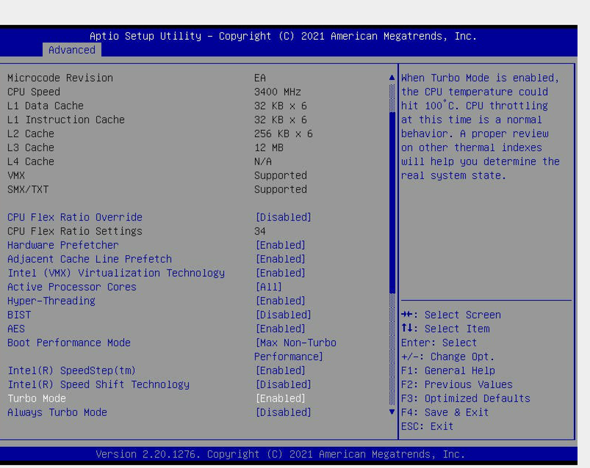Click F2: Previous Values hint

(457, 384)
